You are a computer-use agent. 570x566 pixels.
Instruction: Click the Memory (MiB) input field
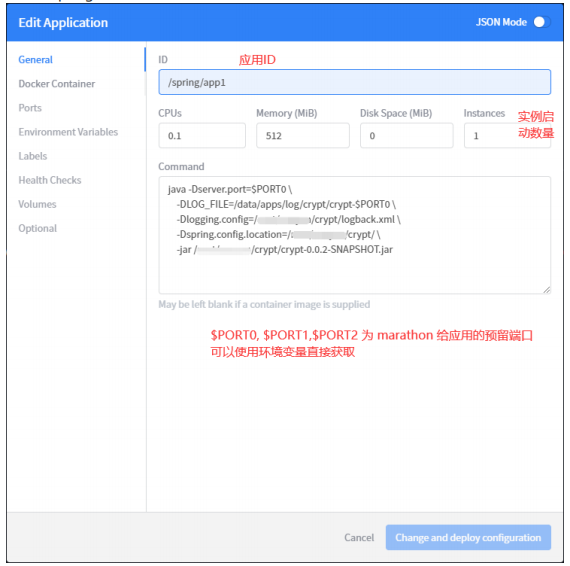click(303, 136)
